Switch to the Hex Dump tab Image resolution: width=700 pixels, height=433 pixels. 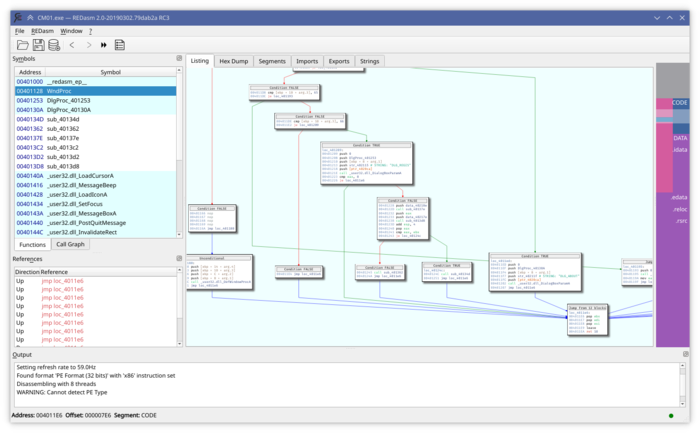click(233, 61)
